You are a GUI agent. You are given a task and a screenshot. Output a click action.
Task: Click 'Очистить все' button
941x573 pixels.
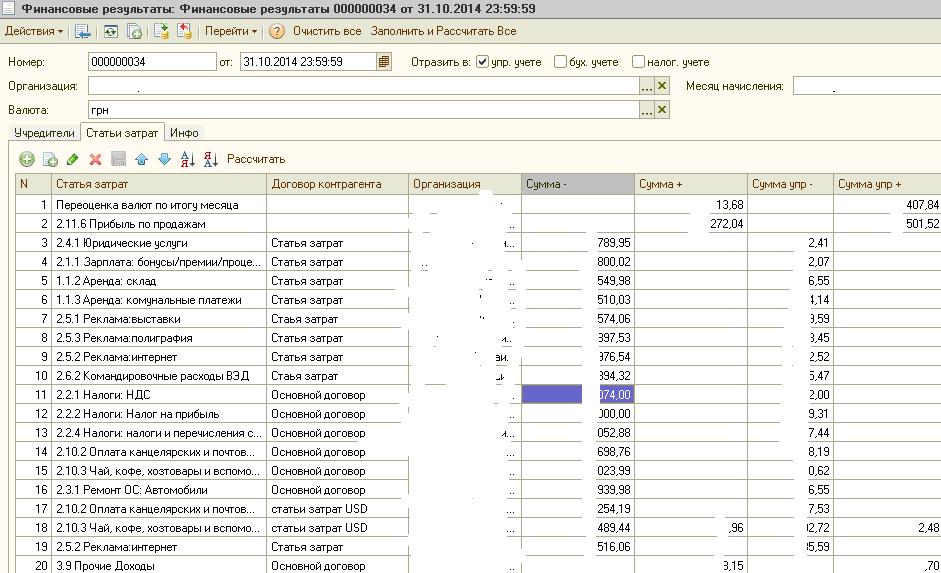(x=327, y=31)
